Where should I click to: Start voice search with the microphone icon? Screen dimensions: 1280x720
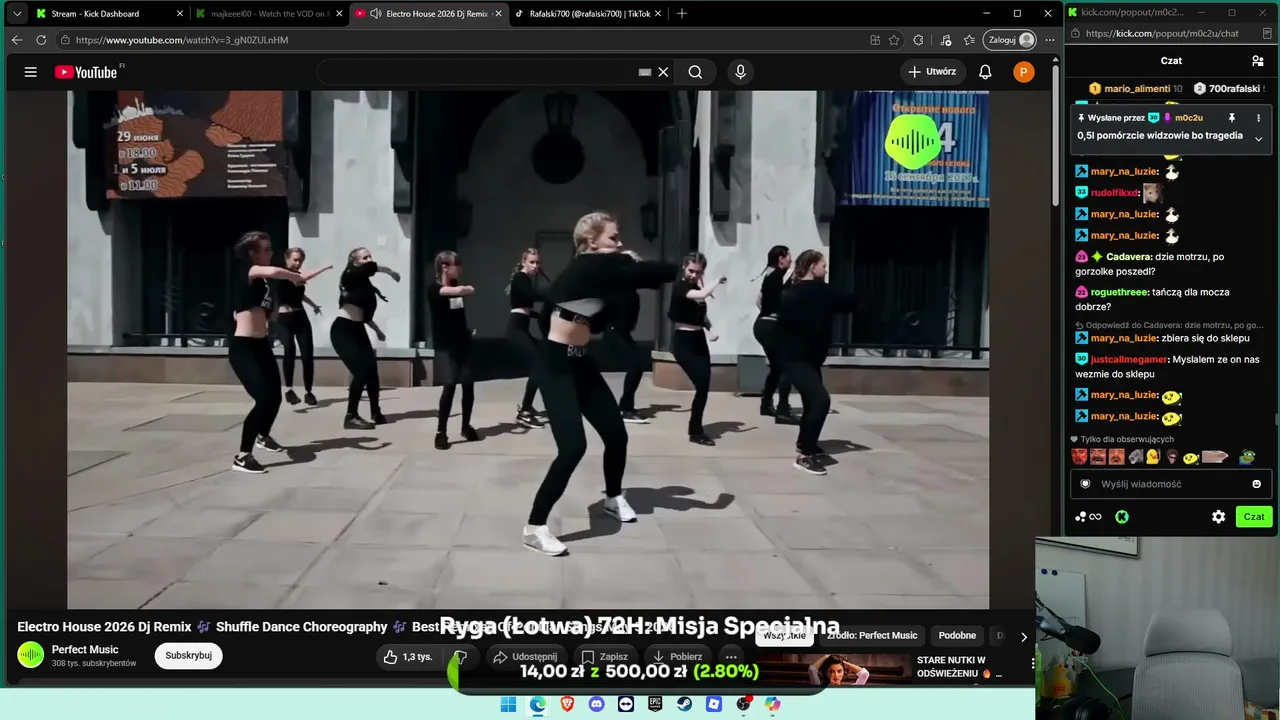coord(740,72)
